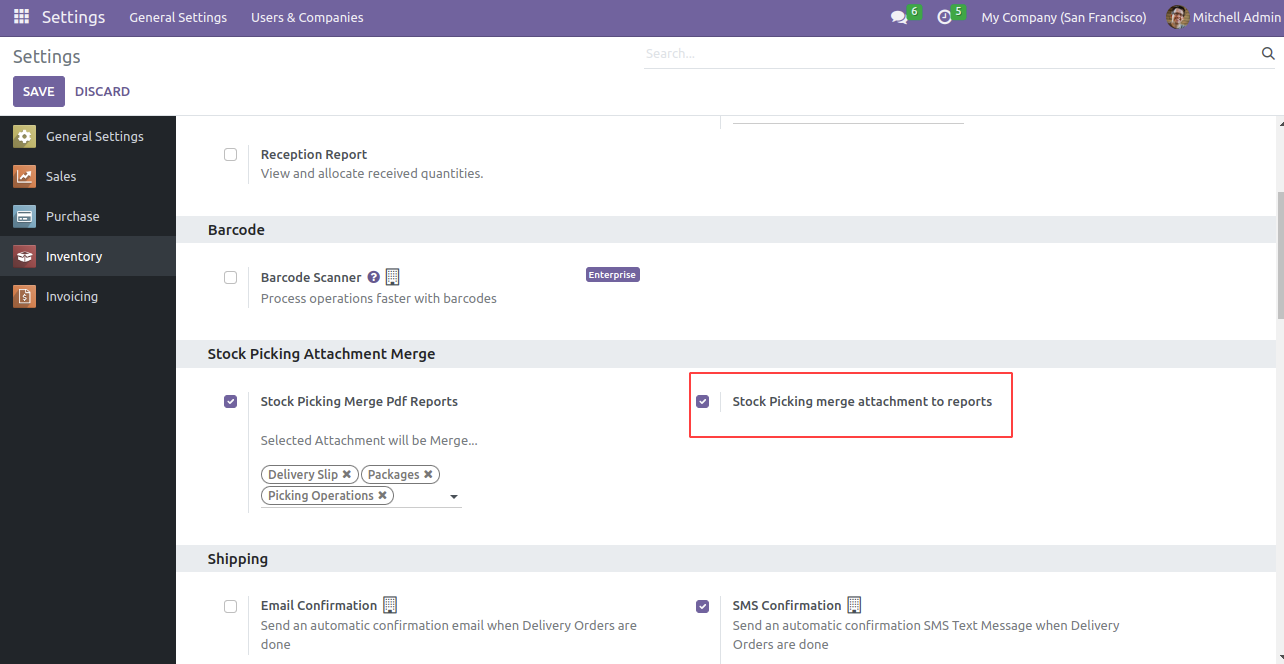Click the phone icon beside Email Confirmation

pyautogui.click(x=389, y=604)
